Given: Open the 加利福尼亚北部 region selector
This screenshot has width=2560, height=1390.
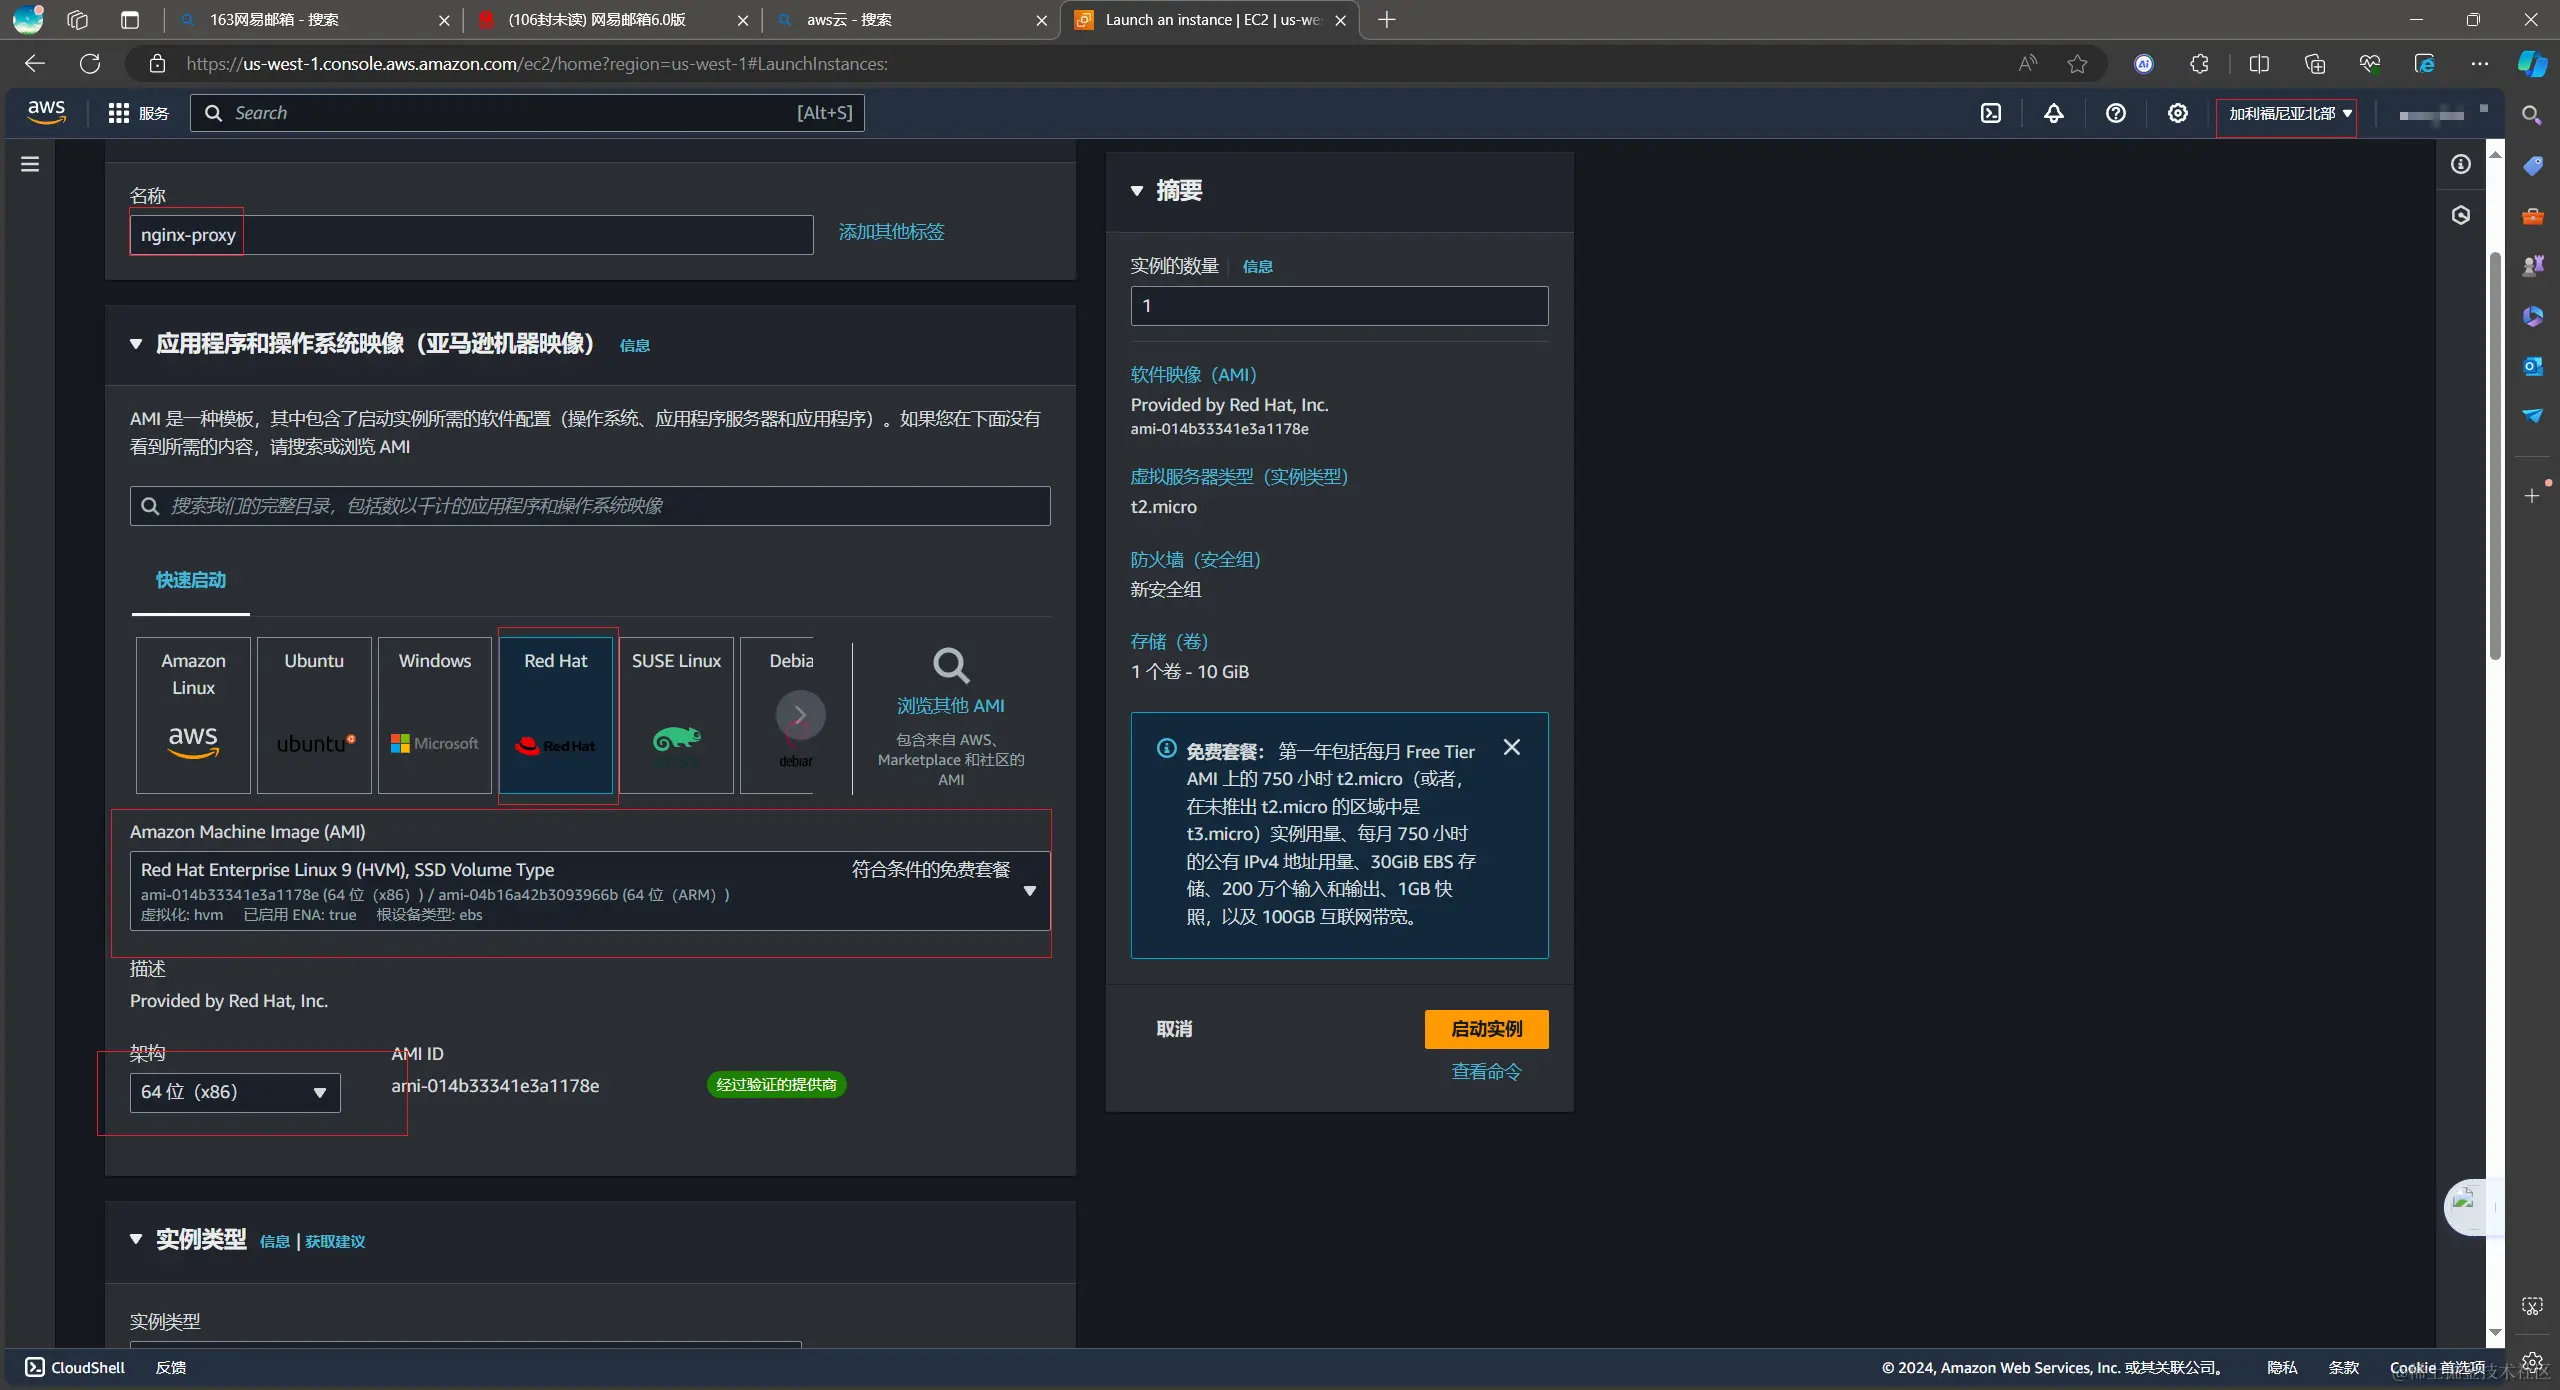Looking at the screenshot, I should 2288,114.
